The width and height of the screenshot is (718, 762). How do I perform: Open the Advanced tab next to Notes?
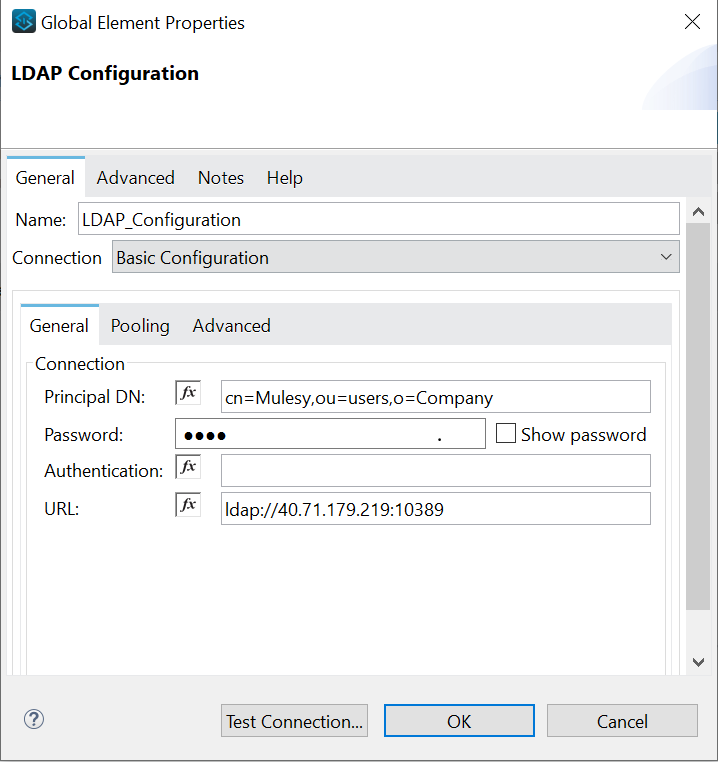coord(135,178)
